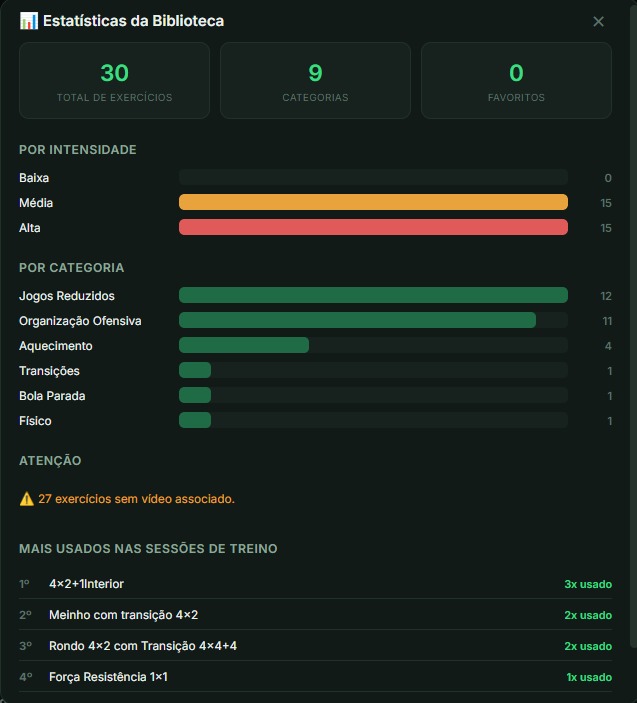
Task: Click the 1x usado label
Action: 589,677
